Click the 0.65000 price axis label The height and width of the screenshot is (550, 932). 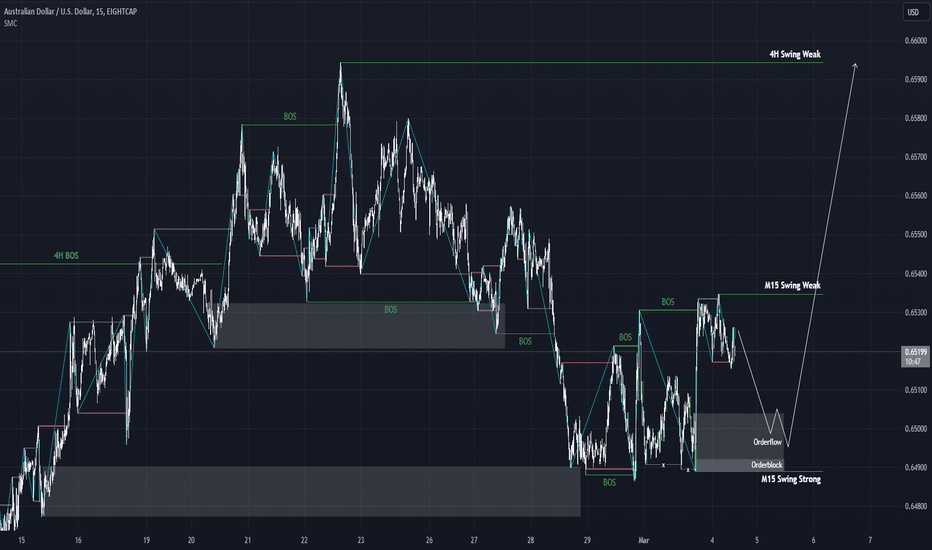(915, 429)
